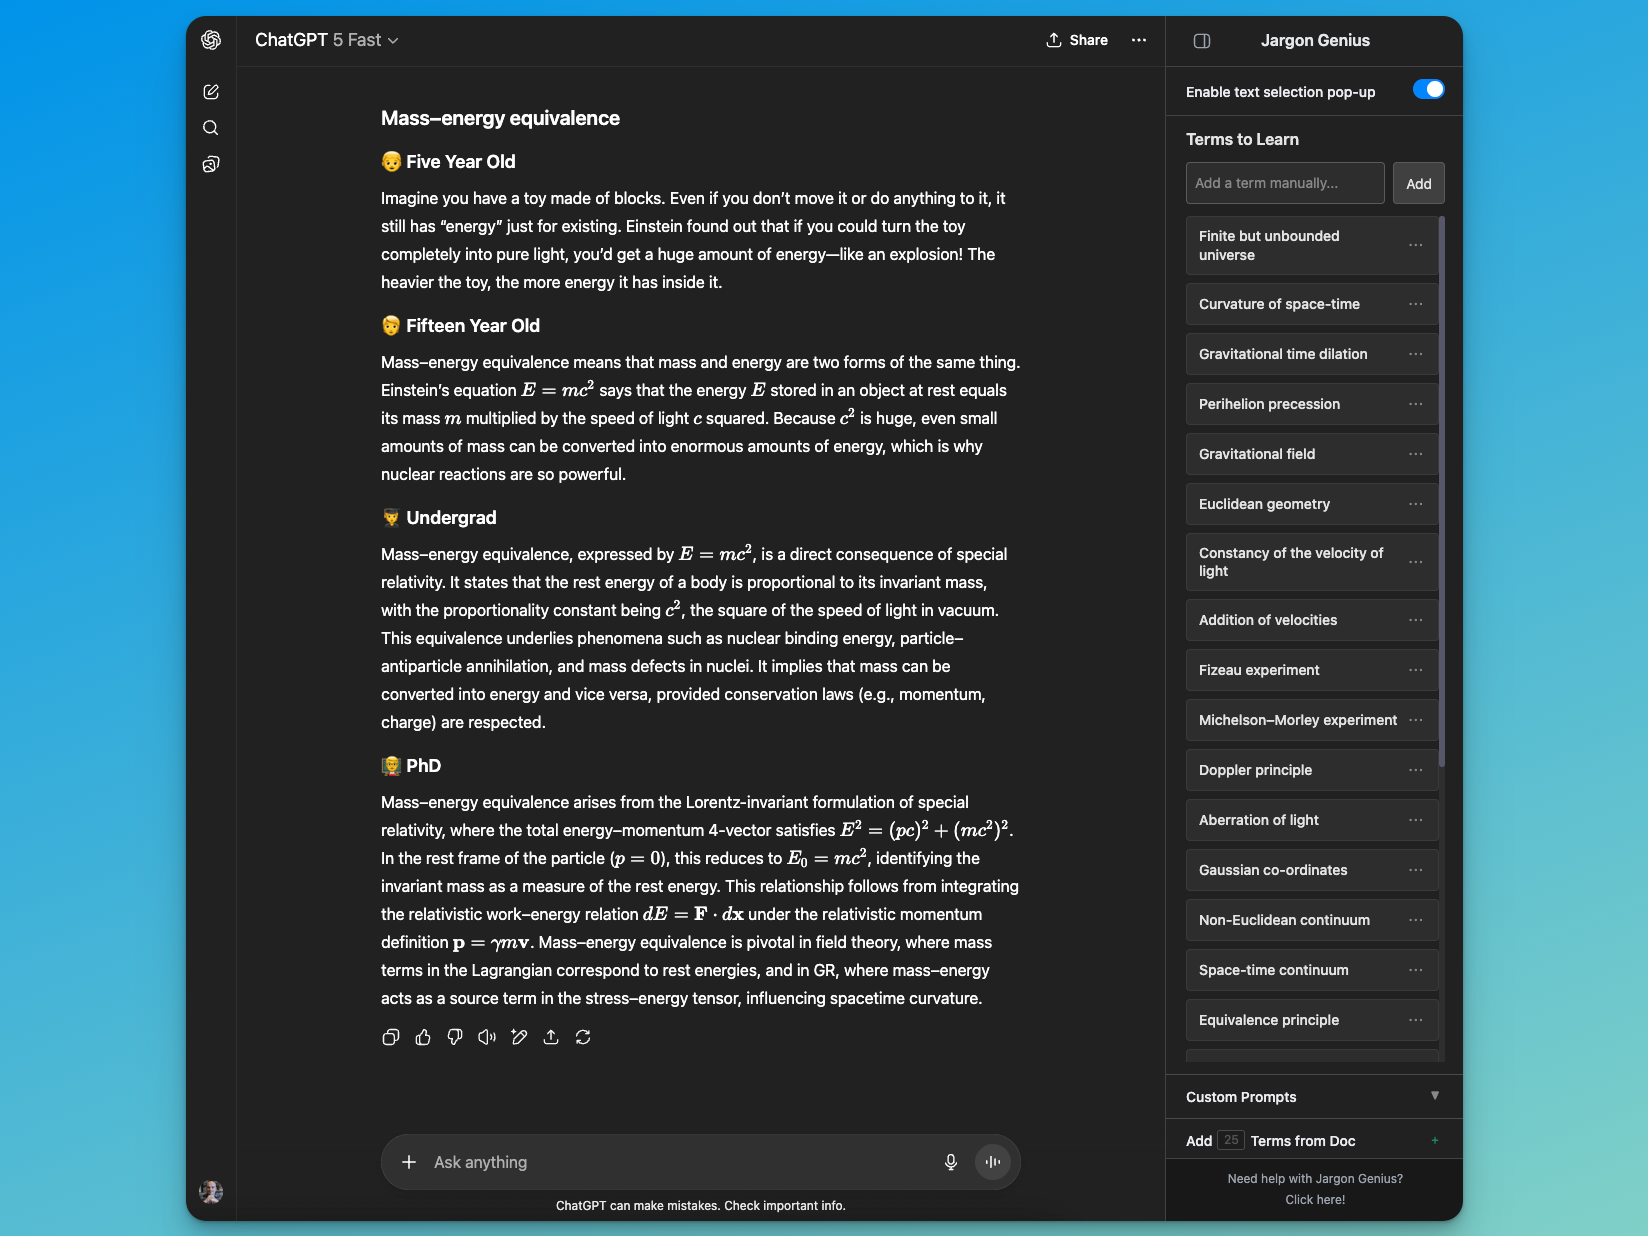This screenshot has height=1236, width=1648.
Task: Open the ChatGPT 5 Fast model dropdown
Action: tap(326, 40)
